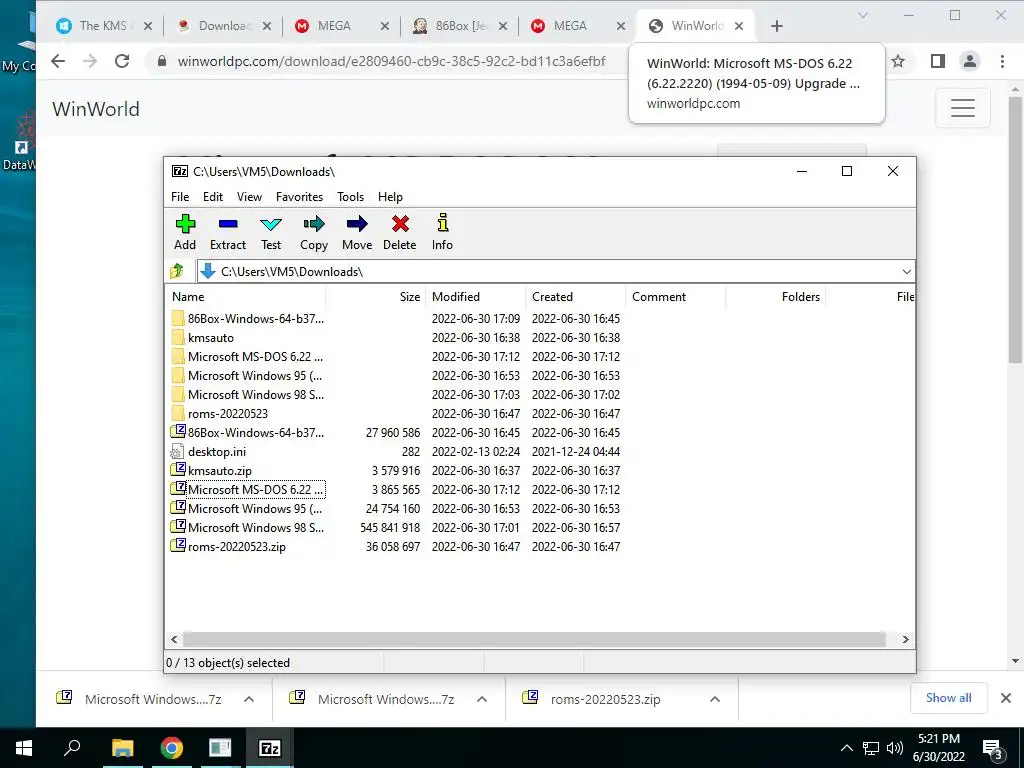Click the WinWorld site title link
Viewport: 1024px width, 768px height.
click(96, 108)
